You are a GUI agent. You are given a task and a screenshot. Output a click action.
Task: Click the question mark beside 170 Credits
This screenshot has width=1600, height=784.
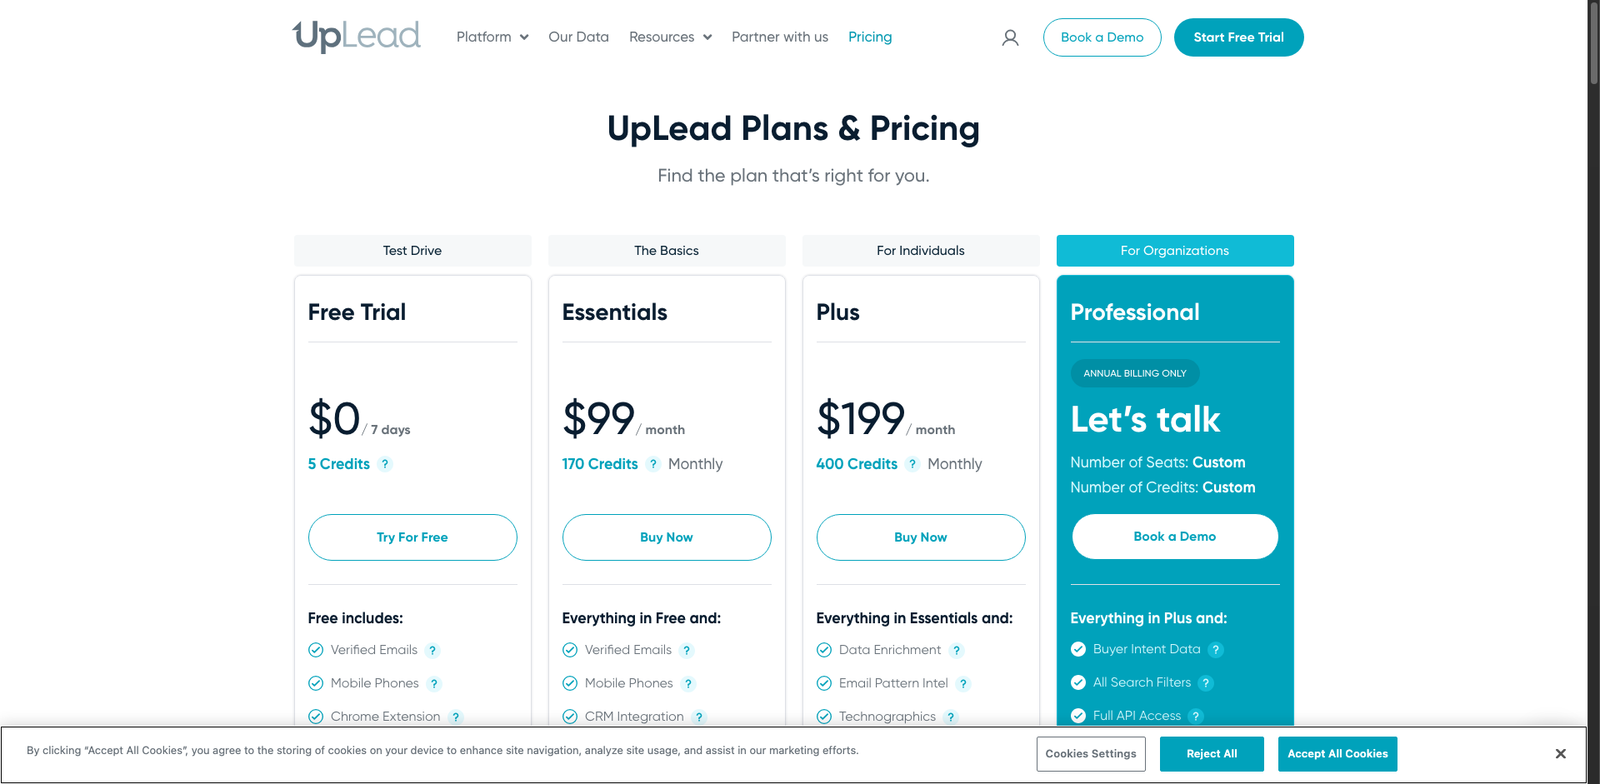[x=653, y=463]
